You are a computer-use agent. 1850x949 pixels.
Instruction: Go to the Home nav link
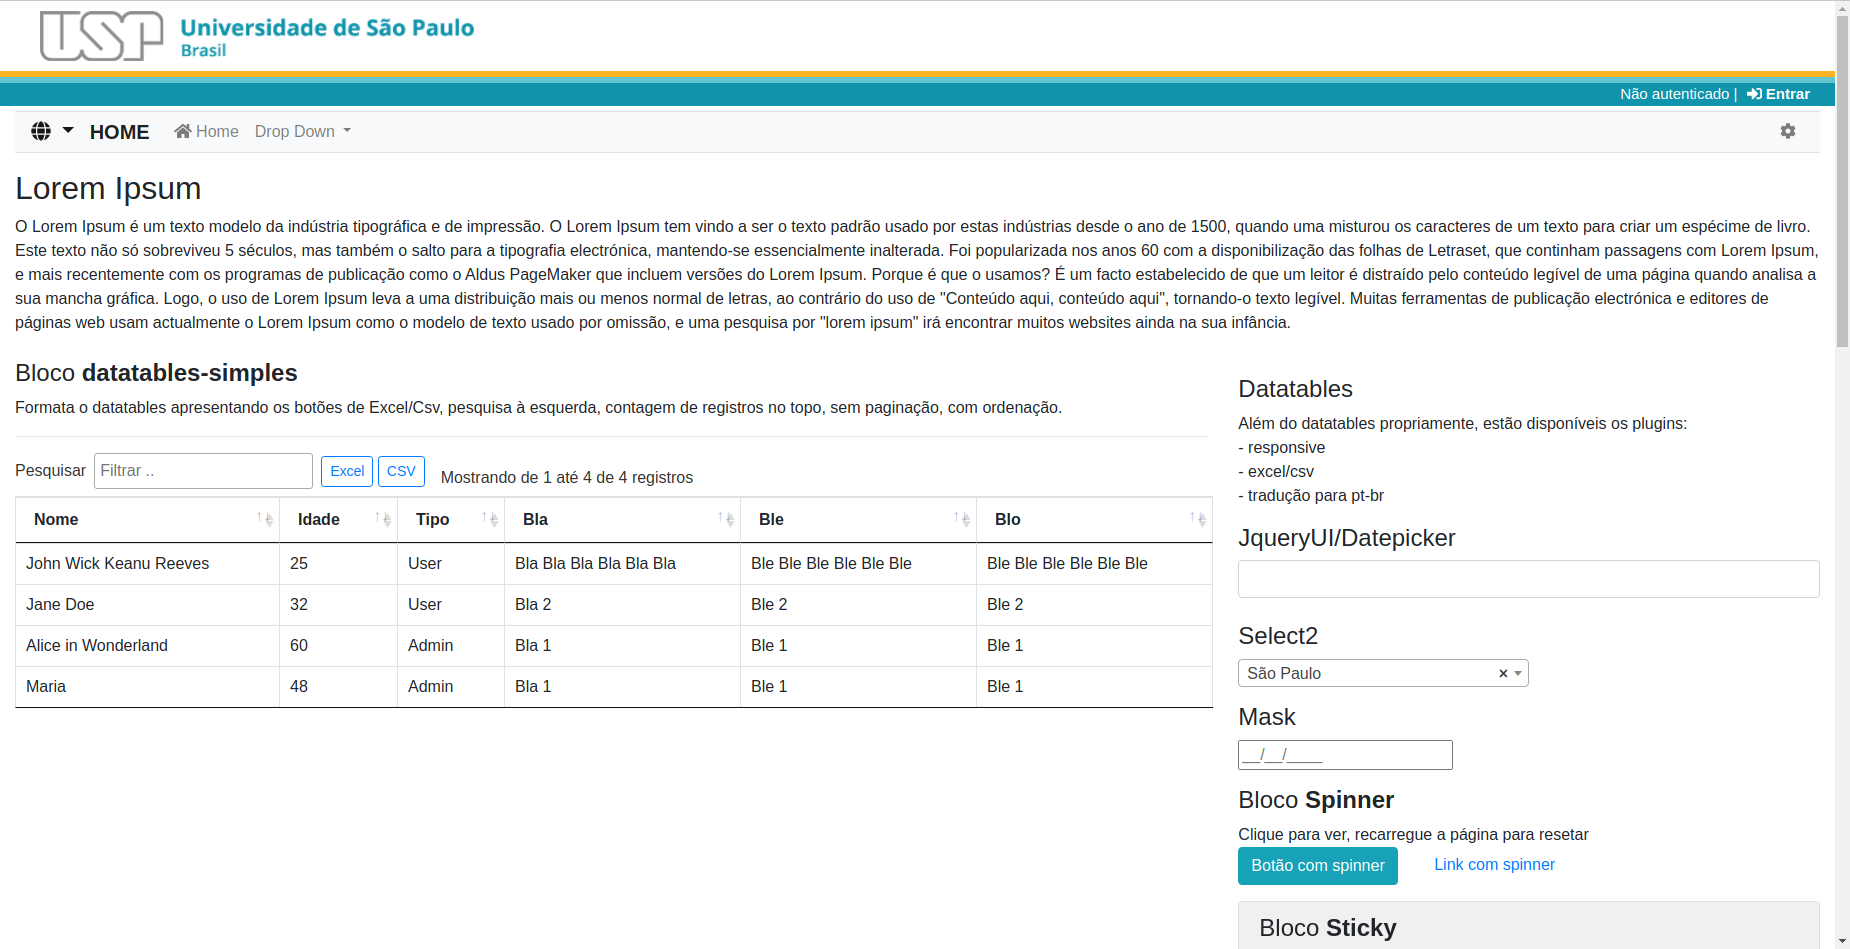point(207,131)
